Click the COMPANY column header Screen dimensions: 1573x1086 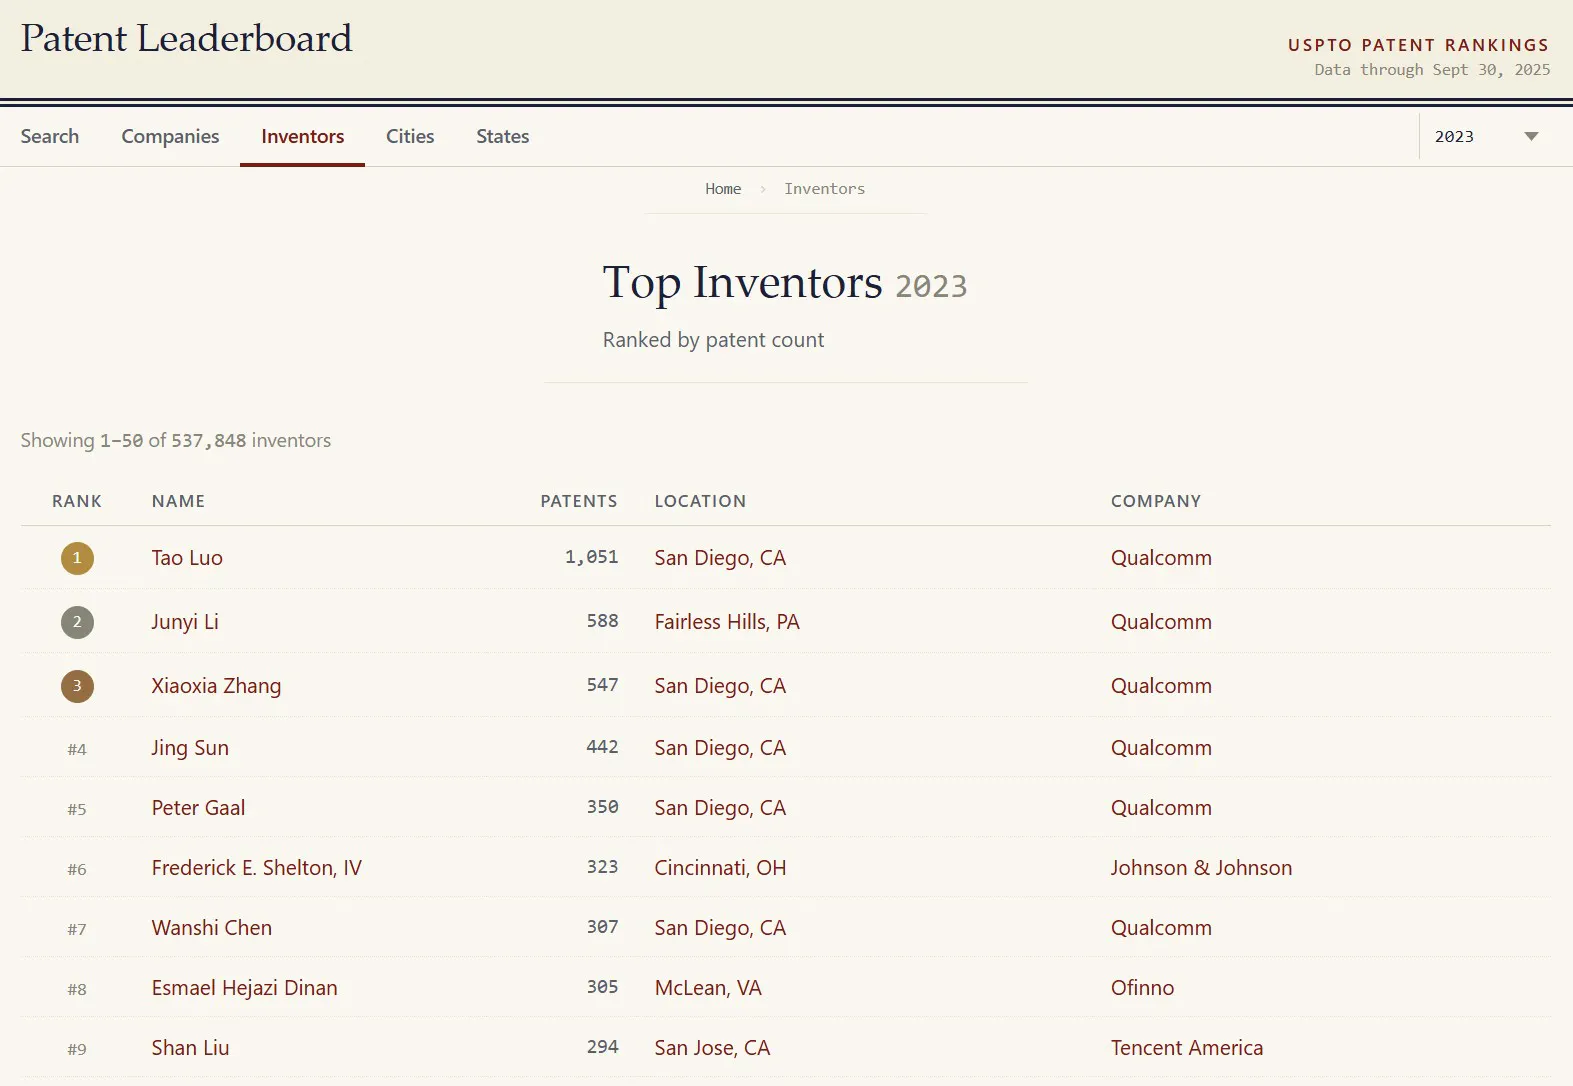coord(1156,501)
